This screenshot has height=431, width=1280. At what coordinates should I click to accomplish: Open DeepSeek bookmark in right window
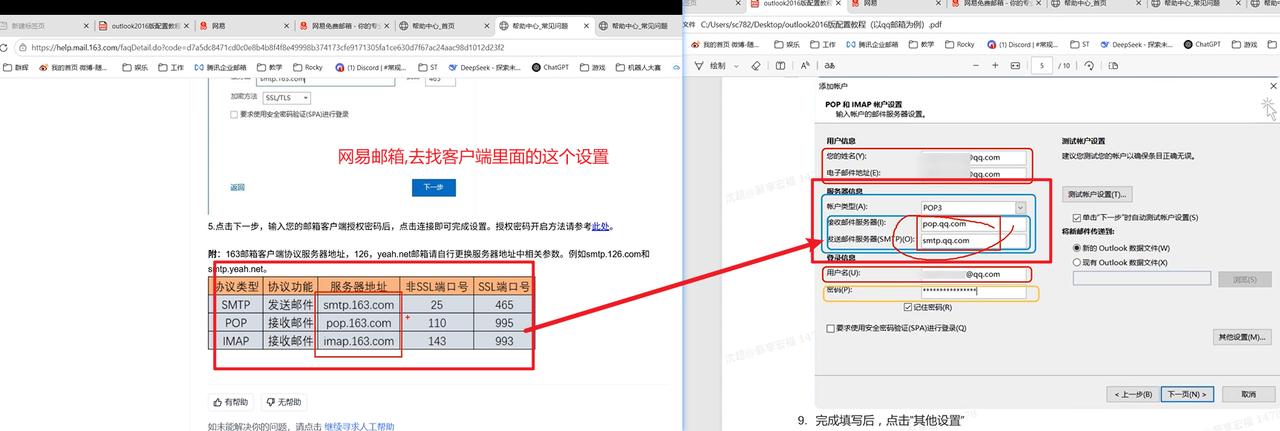tap(1137, 44)
